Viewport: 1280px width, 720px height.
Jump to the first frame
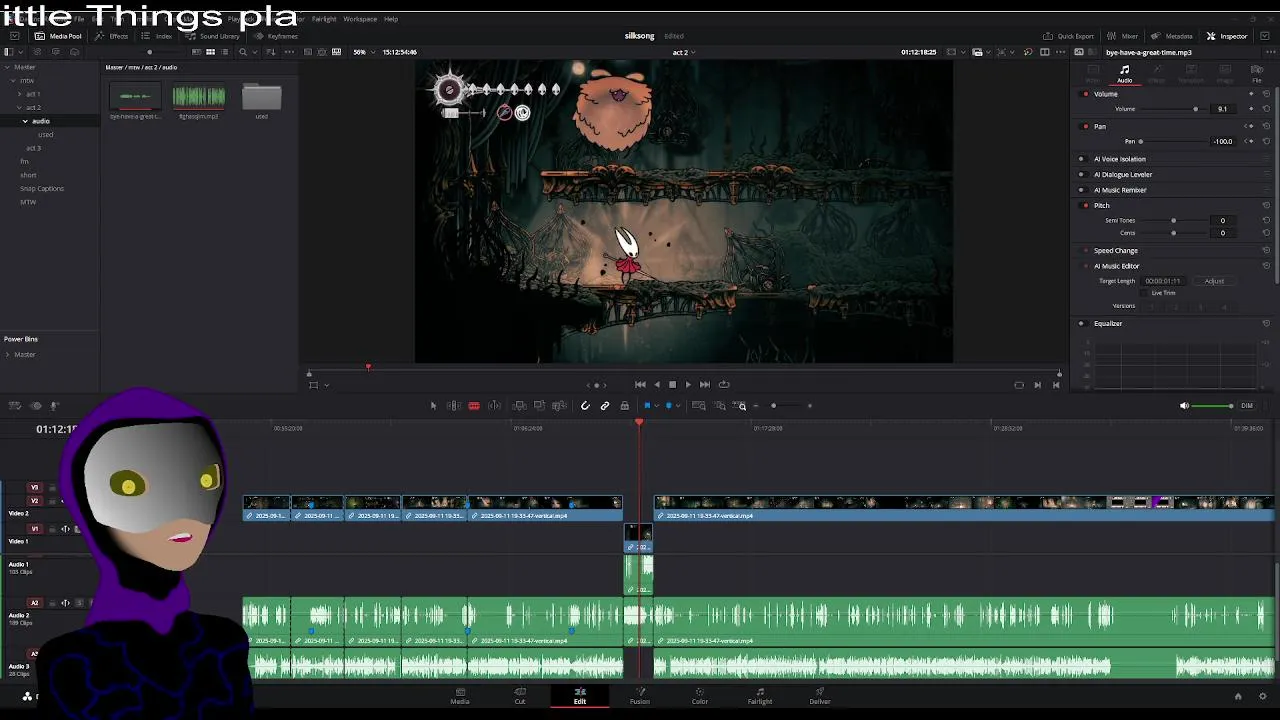[640, 384]
